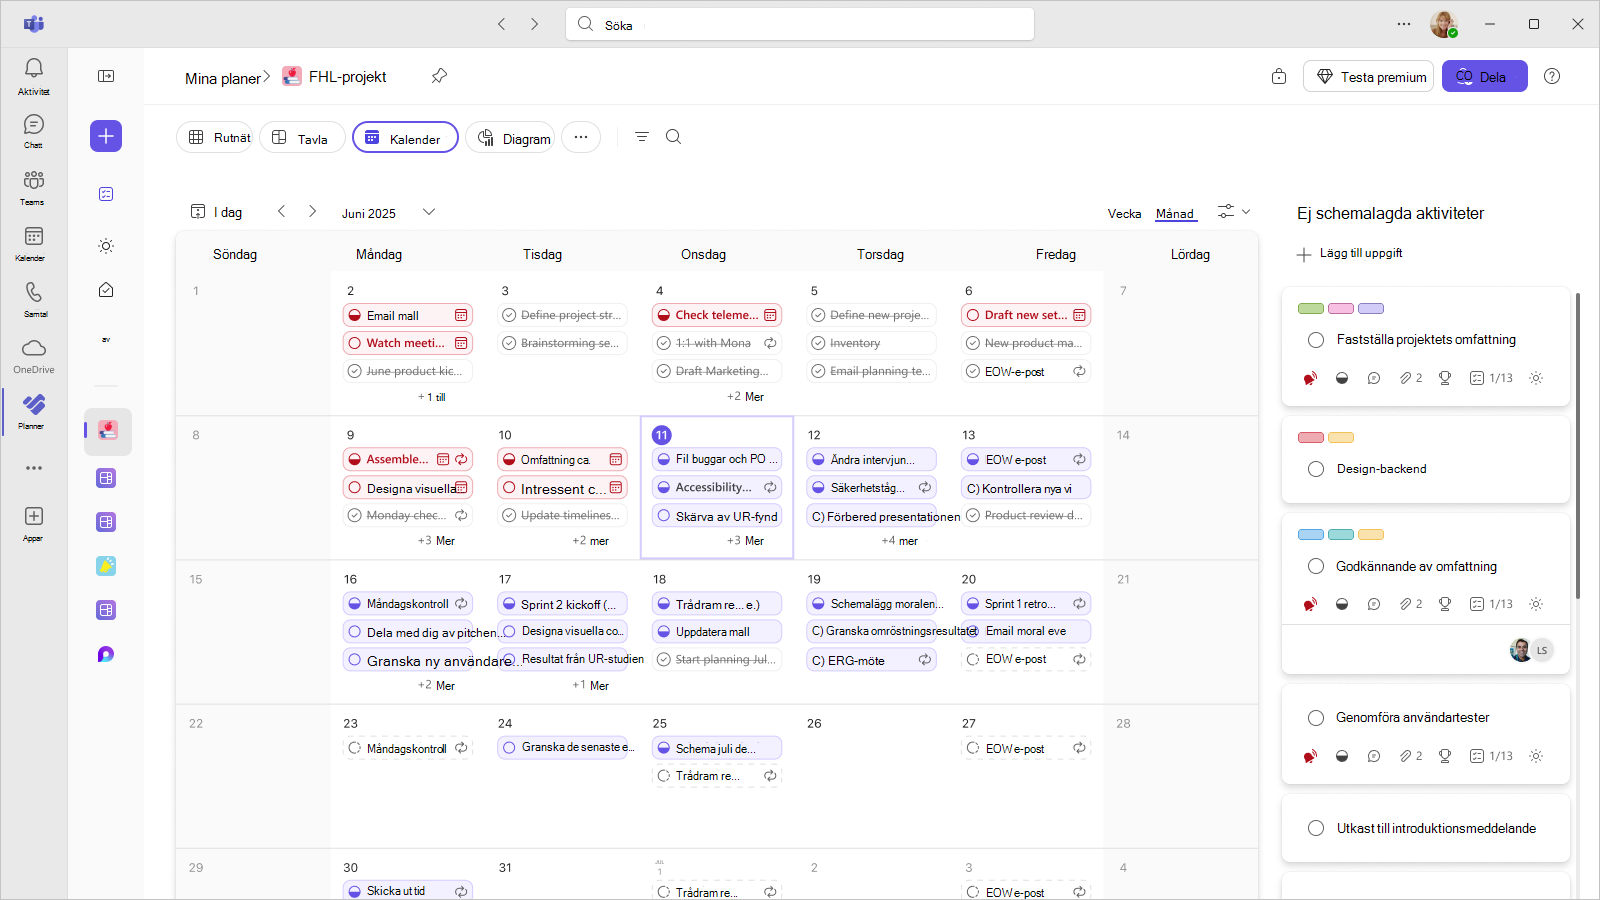1600x900 pixels.
Task: Expand +3 Mer on Monday 9
Action: coord(436,541)
